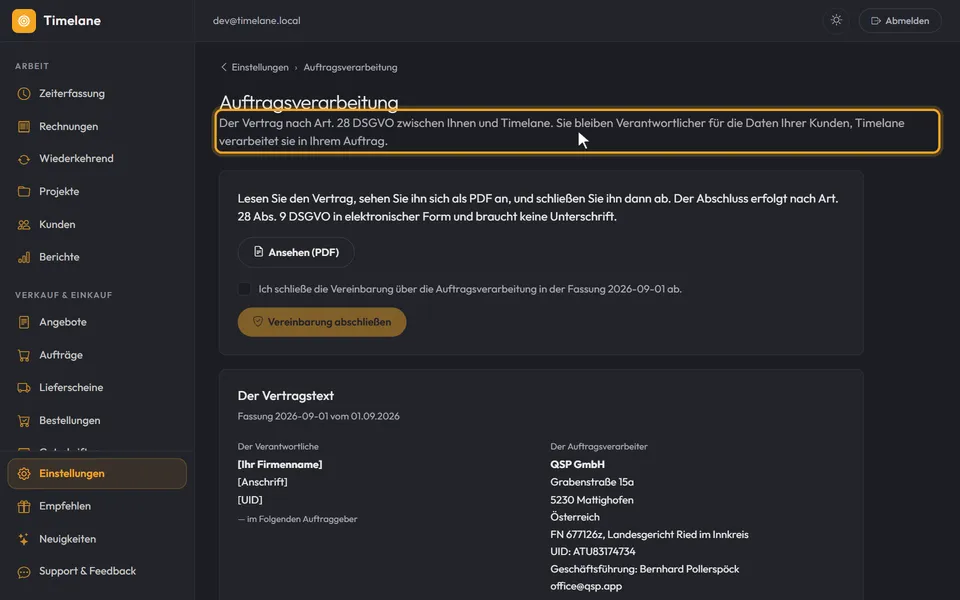Open Angebote in sidebar
Image resolution: width=960 pixels, height=600 pixels.
97,322
